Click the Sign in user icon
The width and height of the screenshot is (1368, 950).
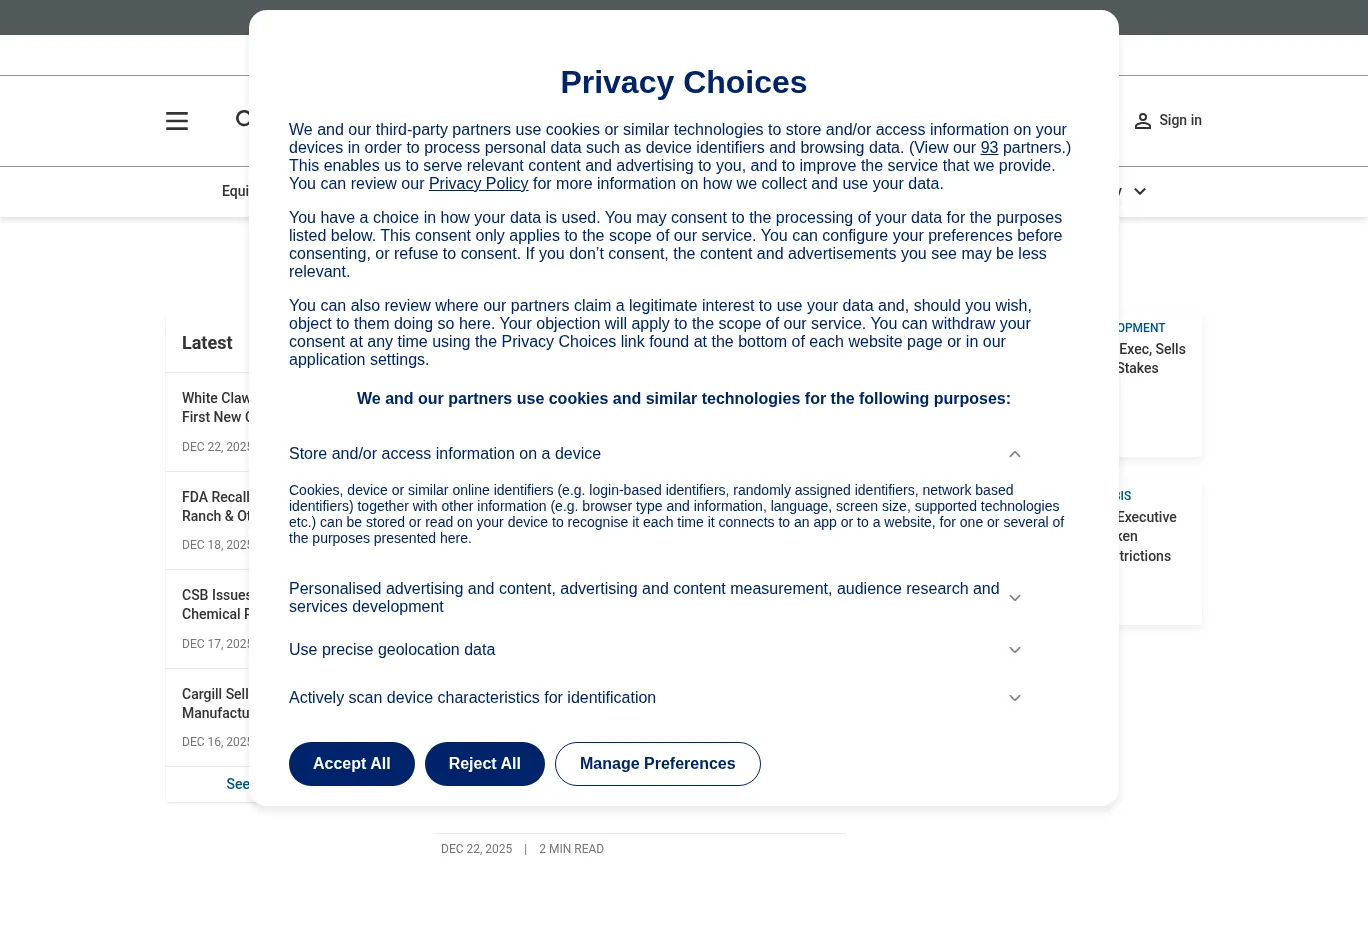click(x=1142, y=121)
